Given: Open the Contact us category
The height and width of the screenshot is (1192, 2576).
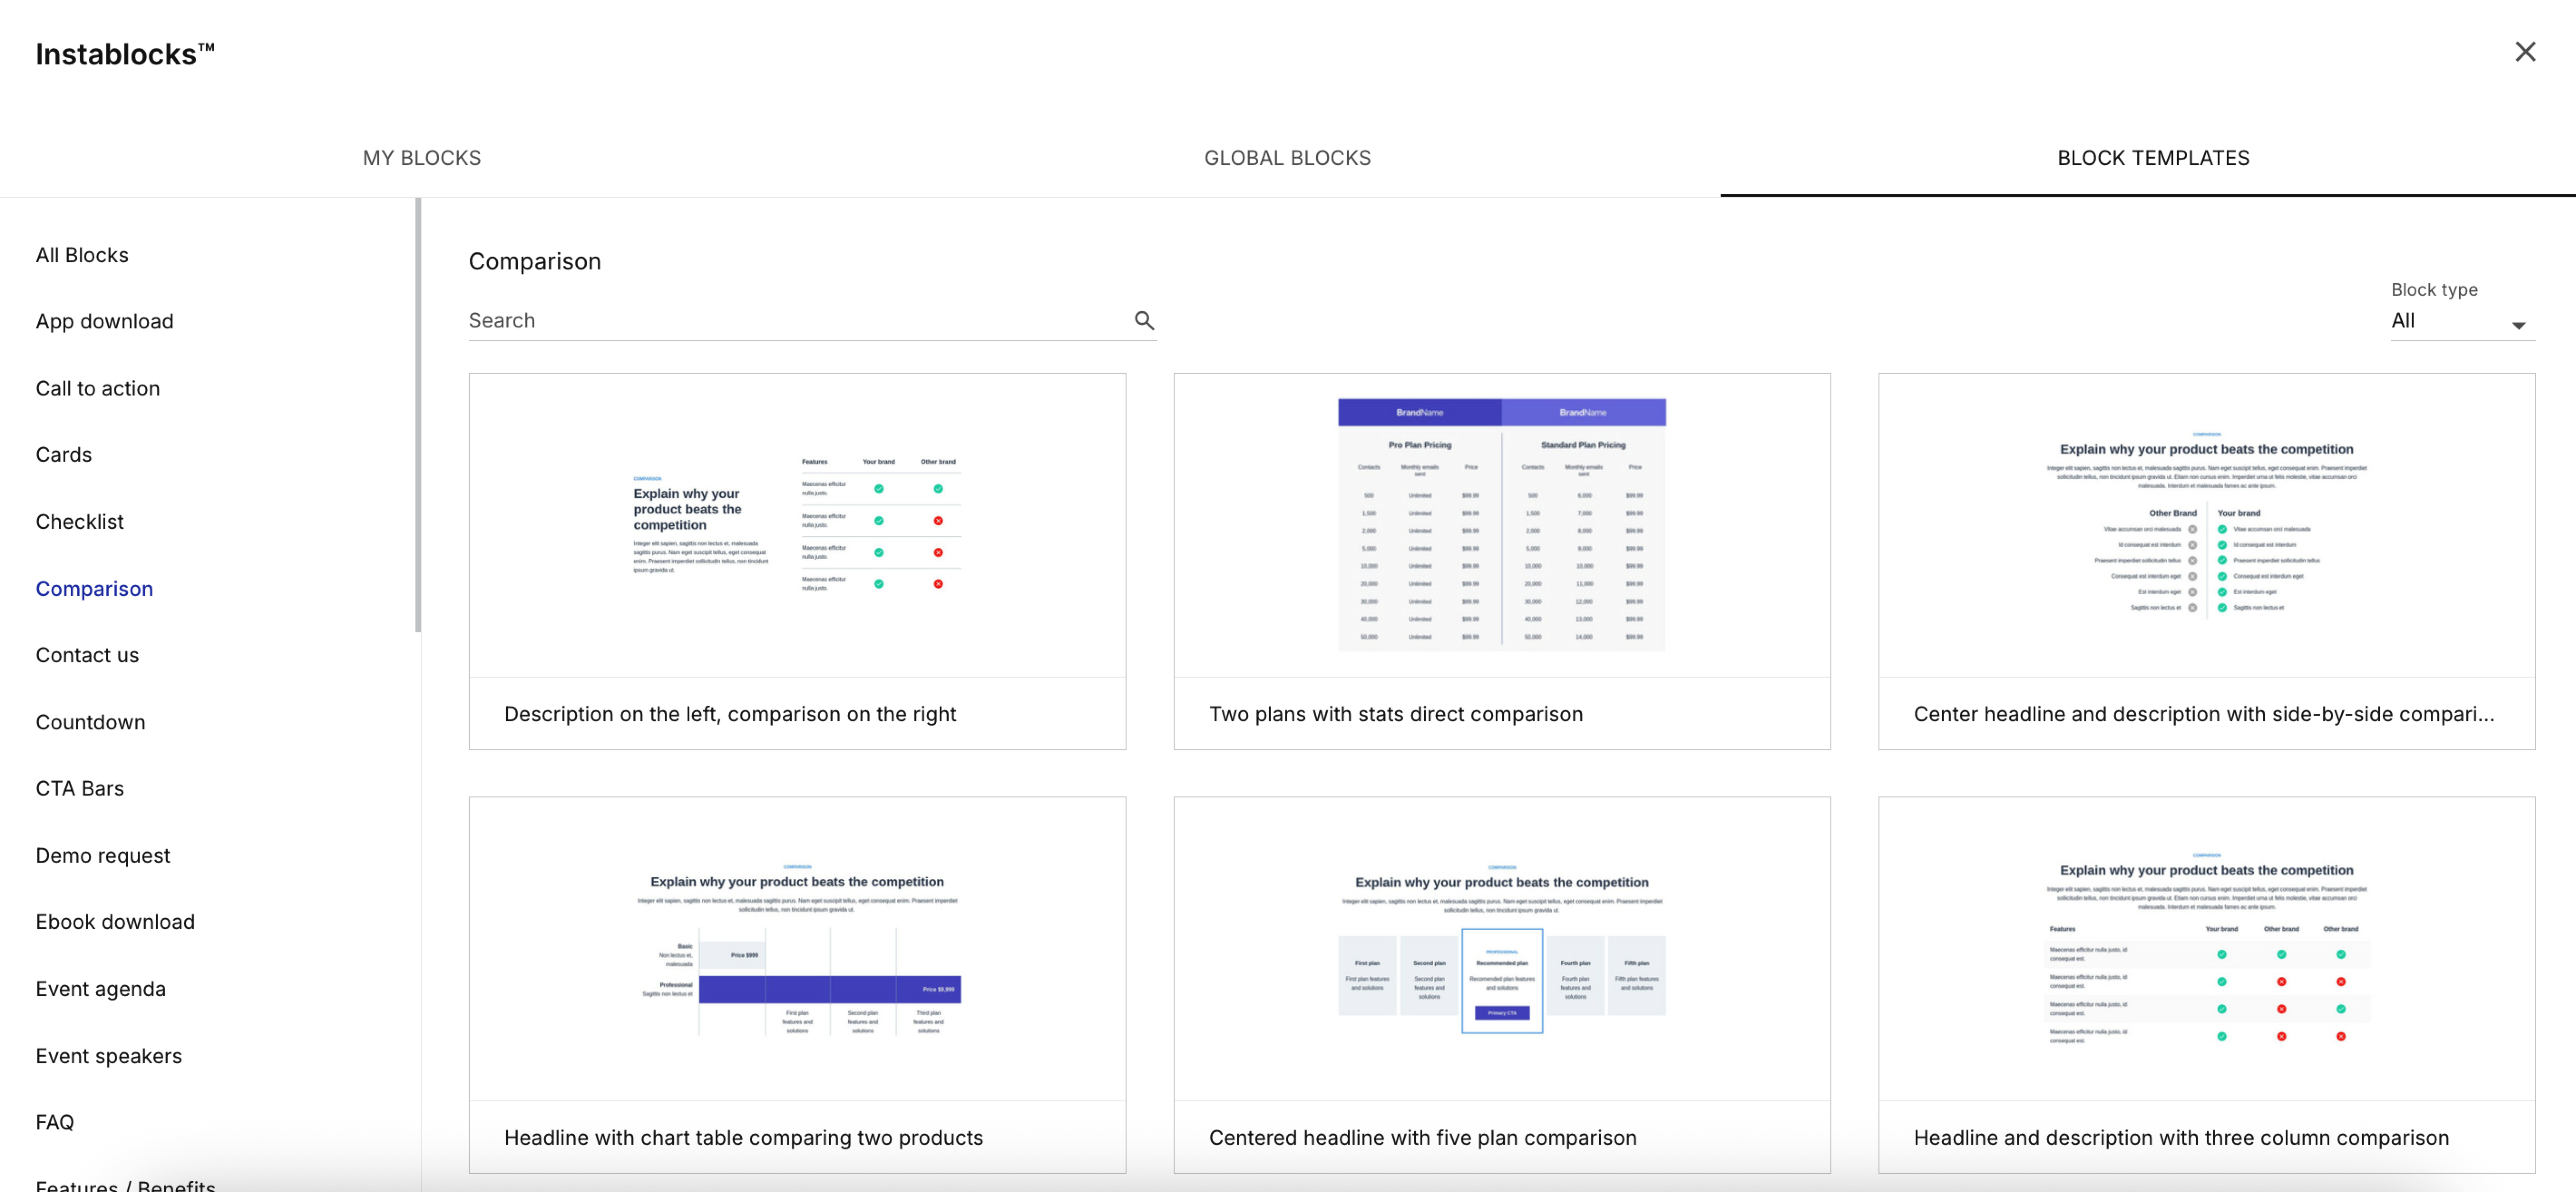Looking at the screenshot, I should pos(87,655).
